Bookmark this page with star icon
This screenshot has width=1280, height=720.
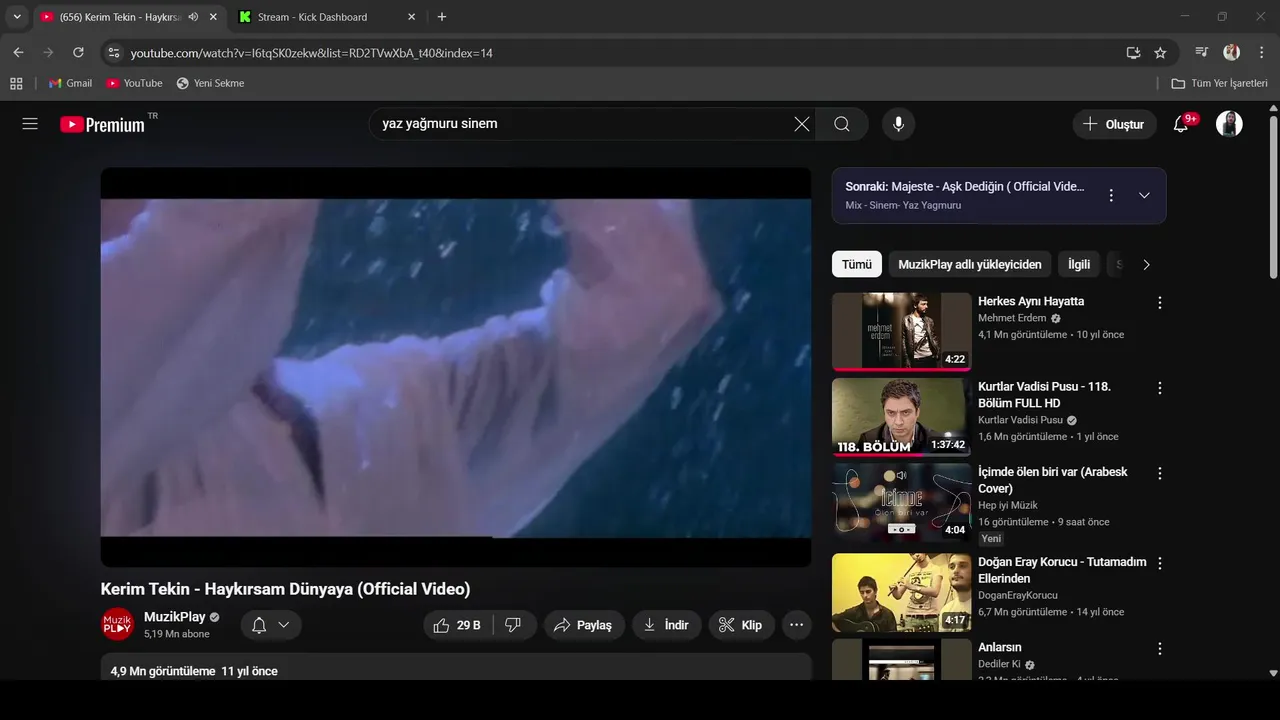[x=1160, y=52]
